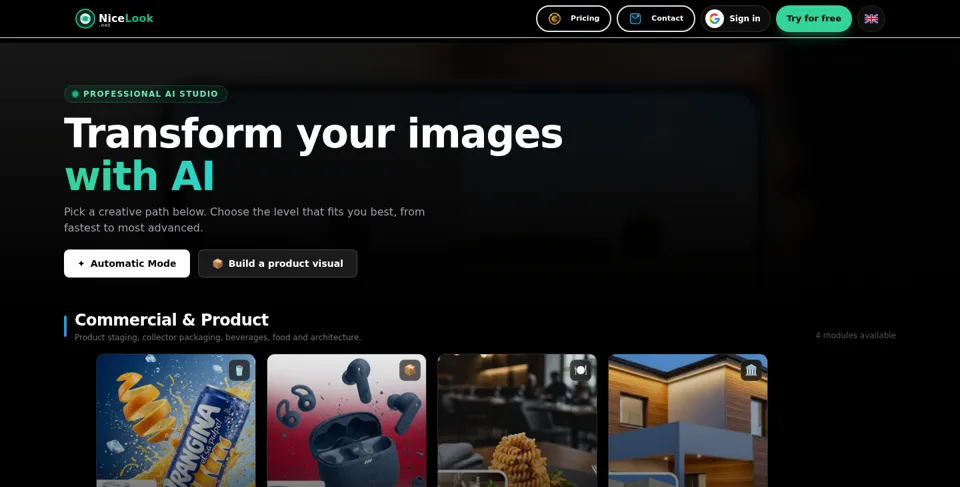
Task: Click the sparkle icon in Automatic Mode
Action: coord(81,263)
